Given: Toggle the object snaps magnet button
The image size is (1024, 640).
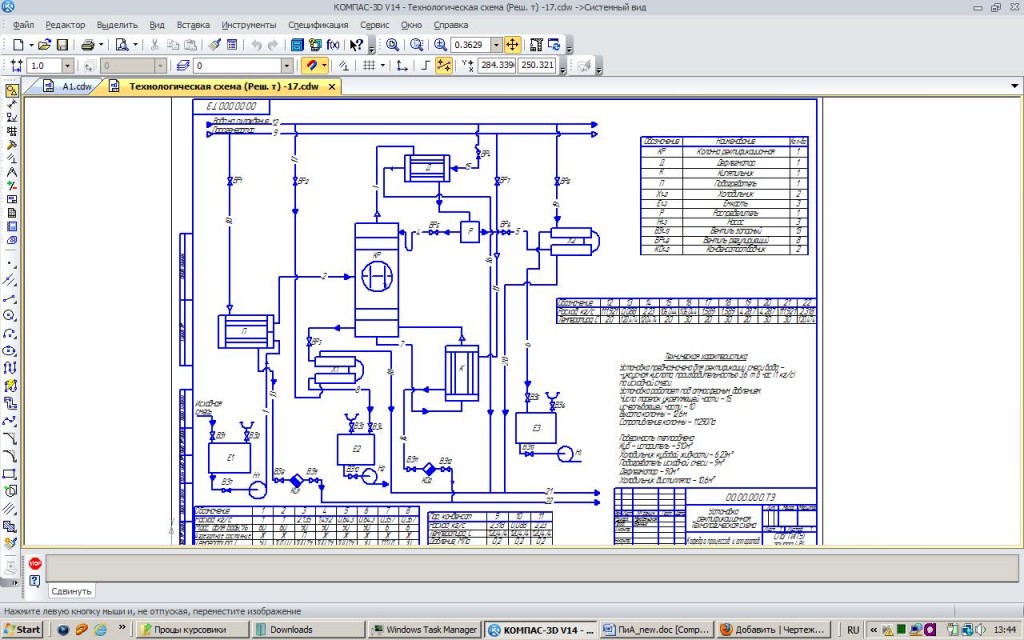Looking at the screenshot, I should [x=311, y=66].
